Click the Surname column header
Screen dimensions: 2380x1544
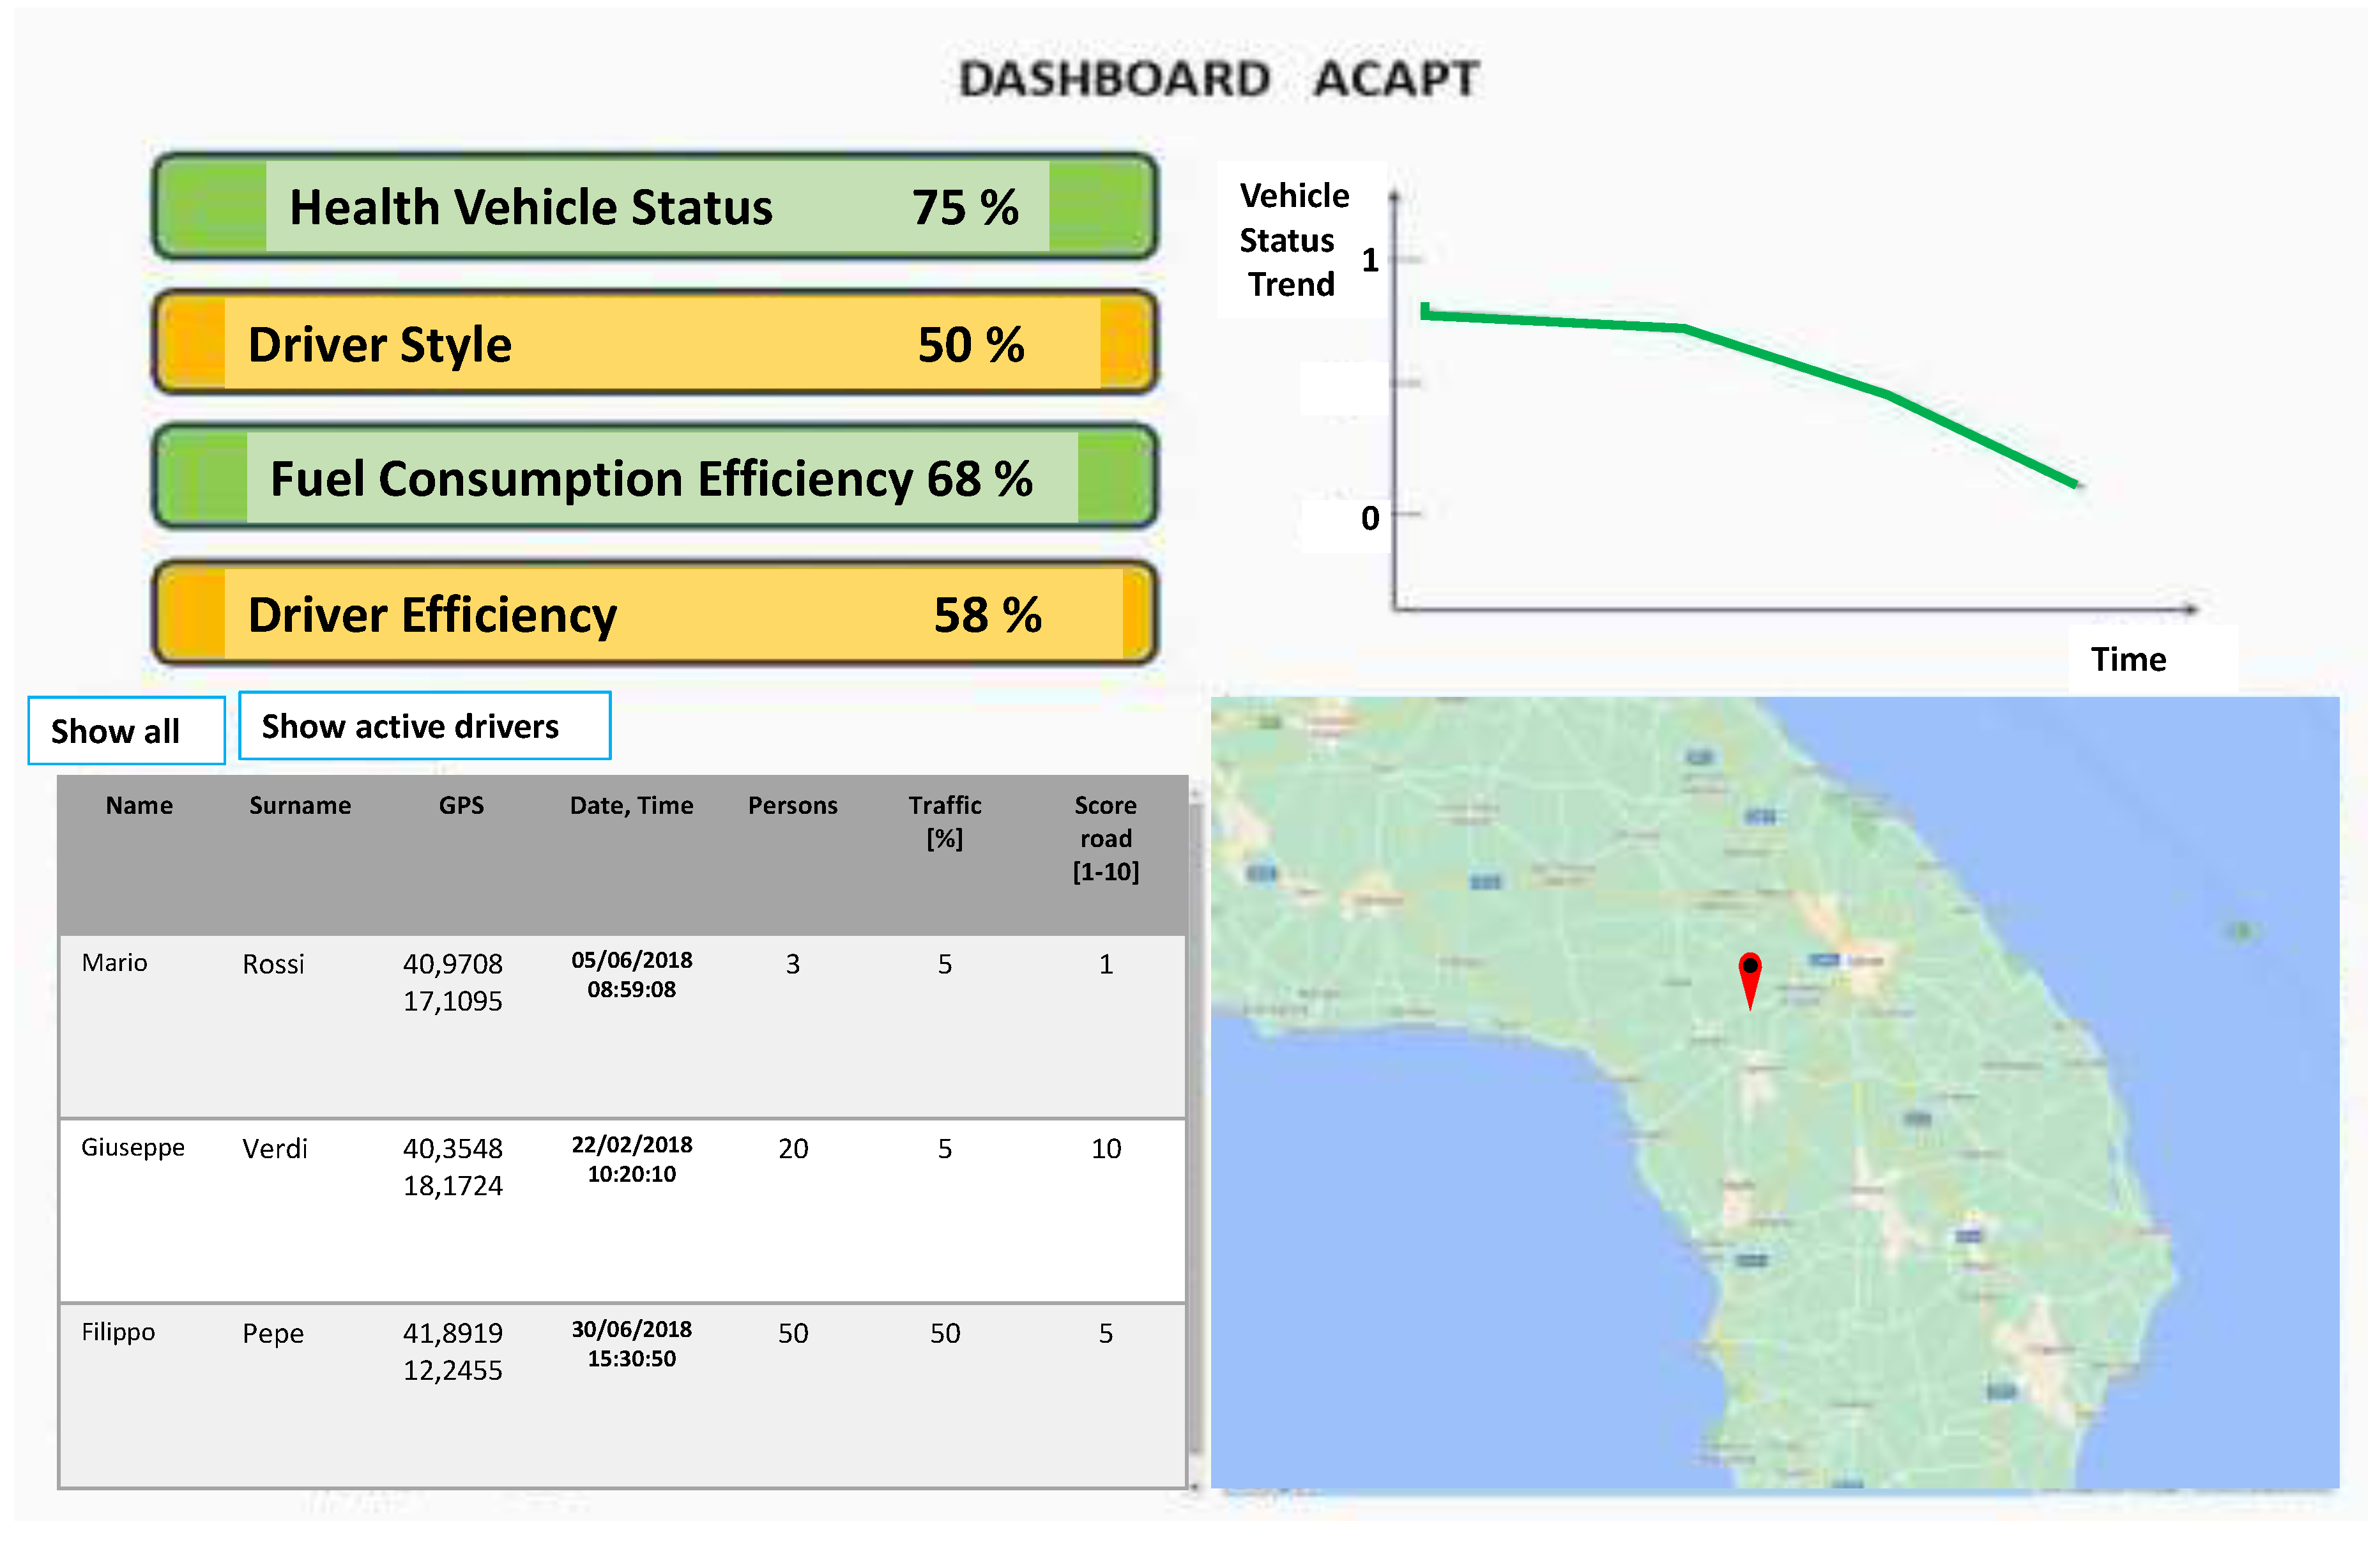coord(300,806)
